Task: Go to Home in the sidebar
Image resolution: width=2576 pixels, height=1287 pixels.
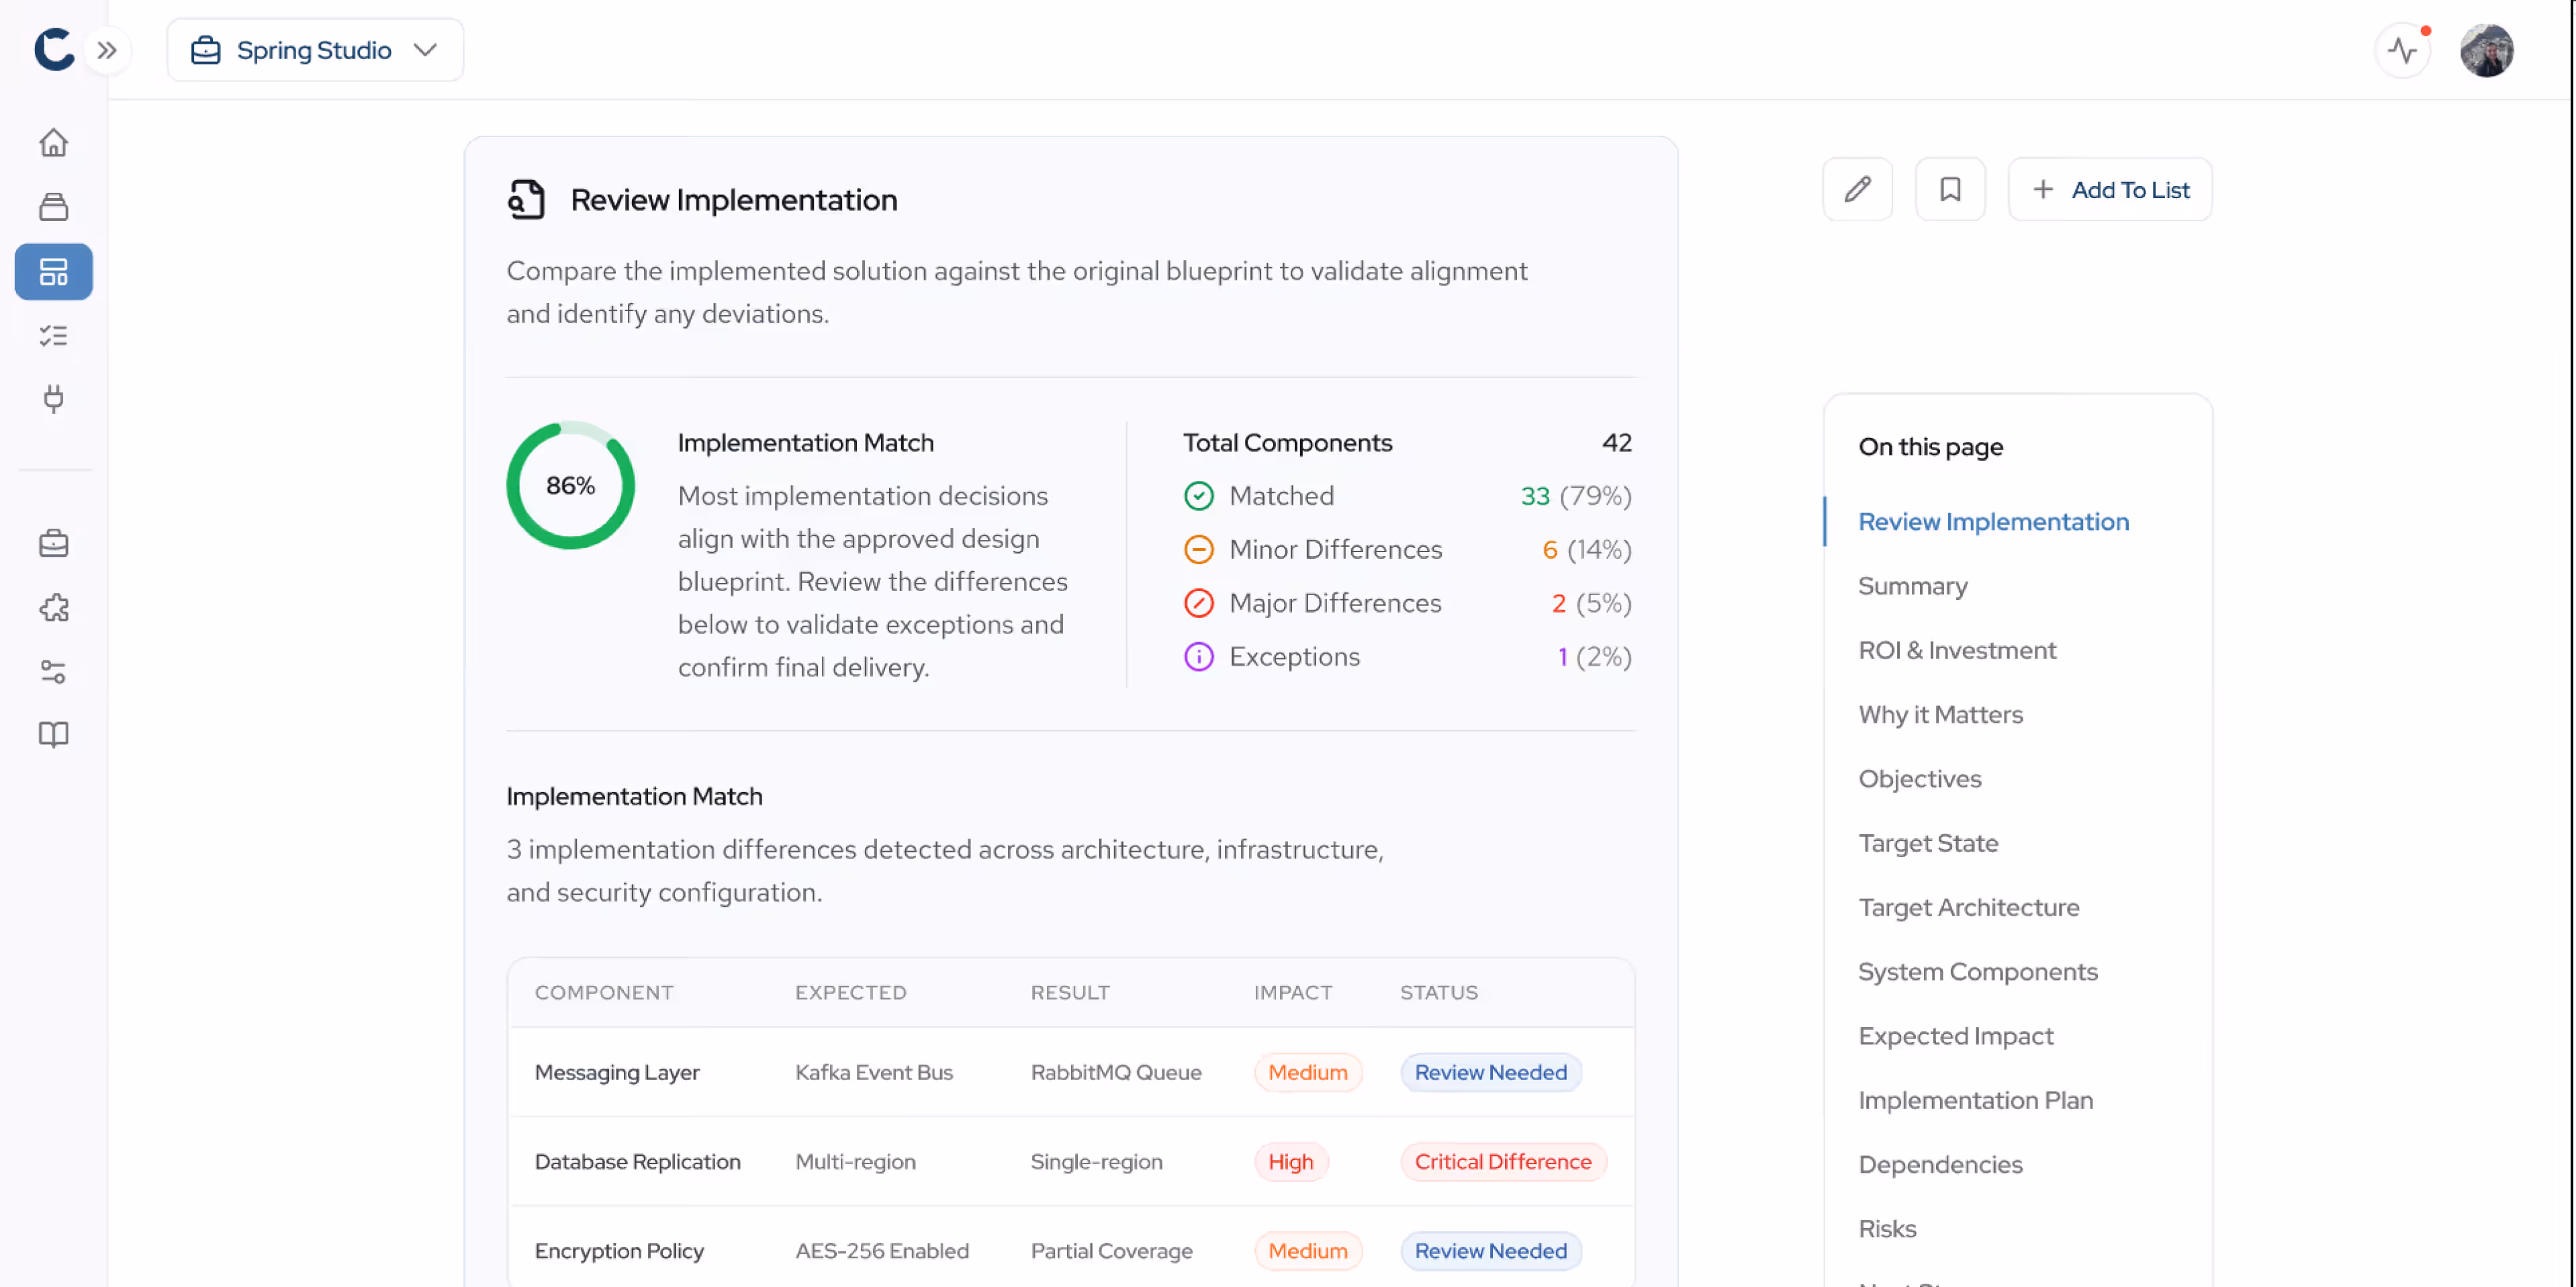Action: (54, 143)
